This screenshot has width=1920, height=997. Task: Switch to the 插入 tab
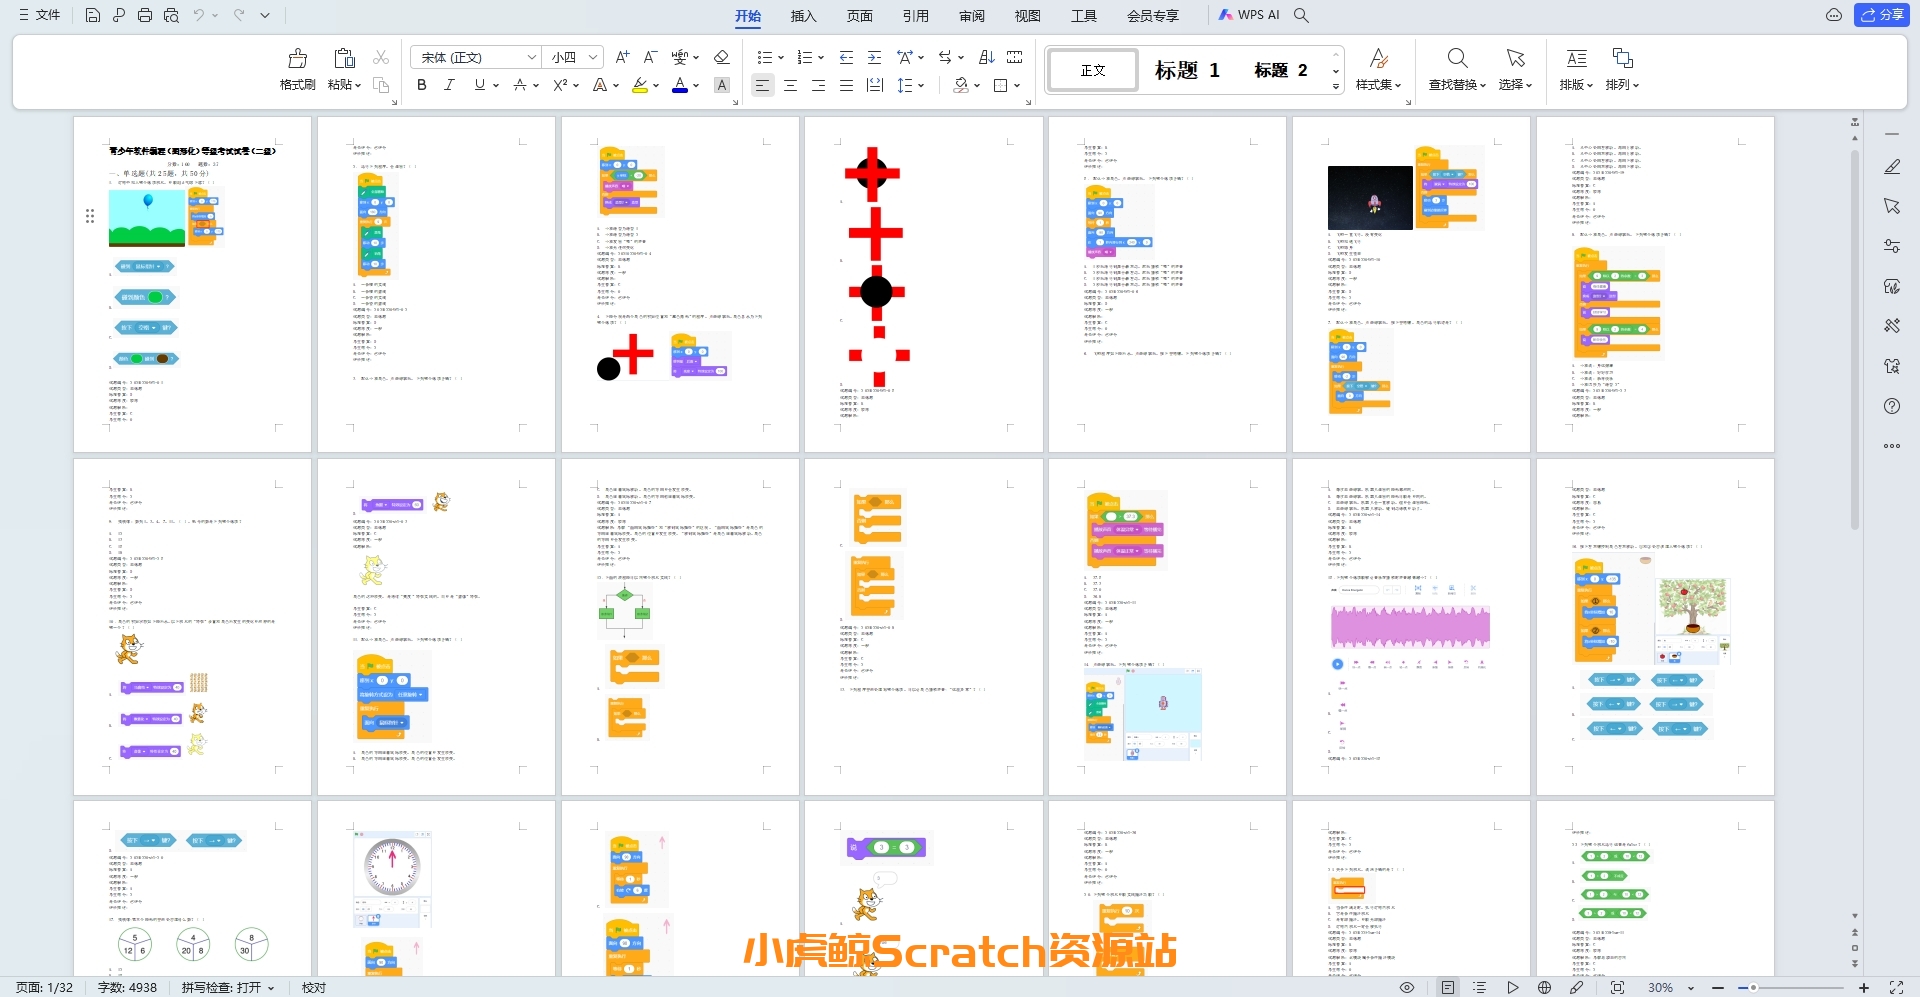click(803, 15)
